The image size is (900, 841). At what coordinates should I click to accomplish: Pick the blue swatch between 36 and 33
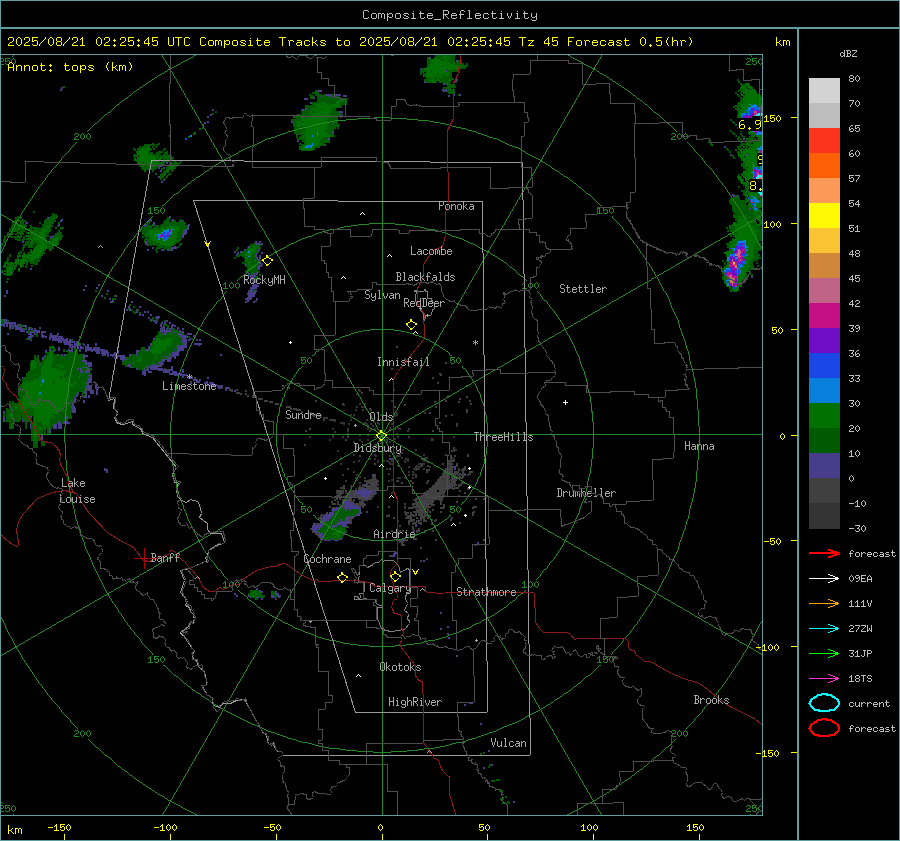point(824,366)
